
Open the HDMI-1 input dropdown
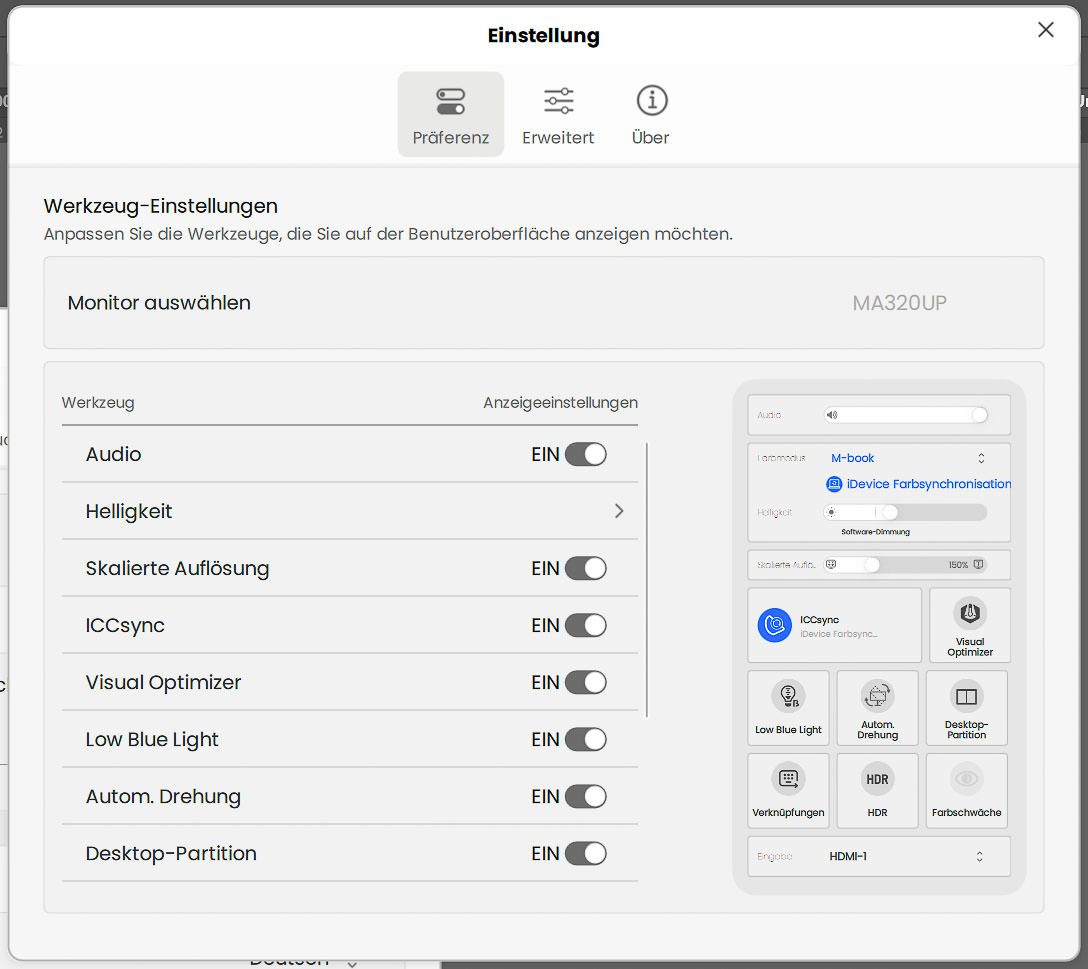point(907,856)
